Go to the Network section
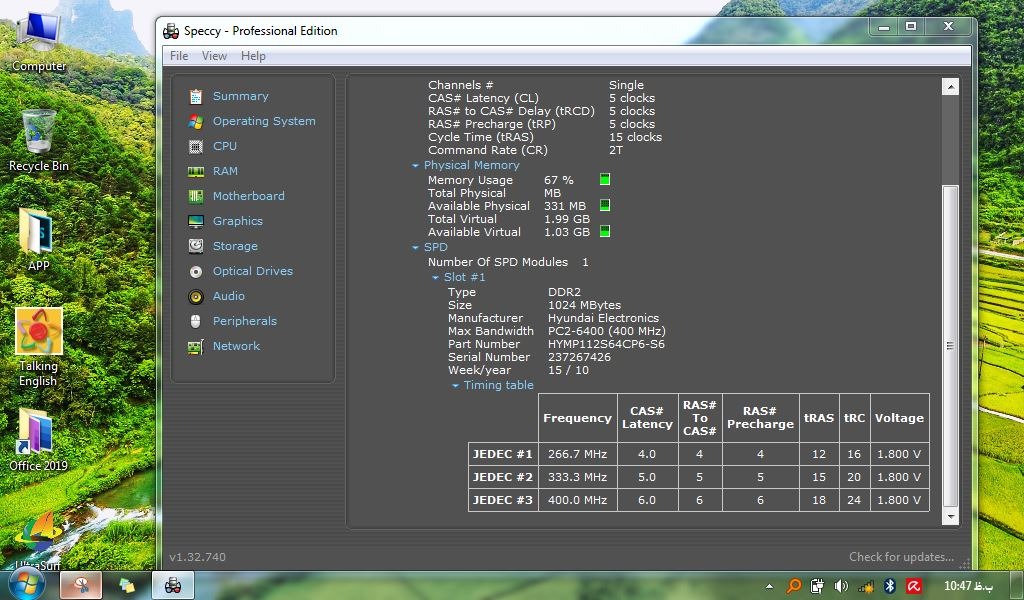The width and height of the screenshot is (1024, 600). coord(236,346)
